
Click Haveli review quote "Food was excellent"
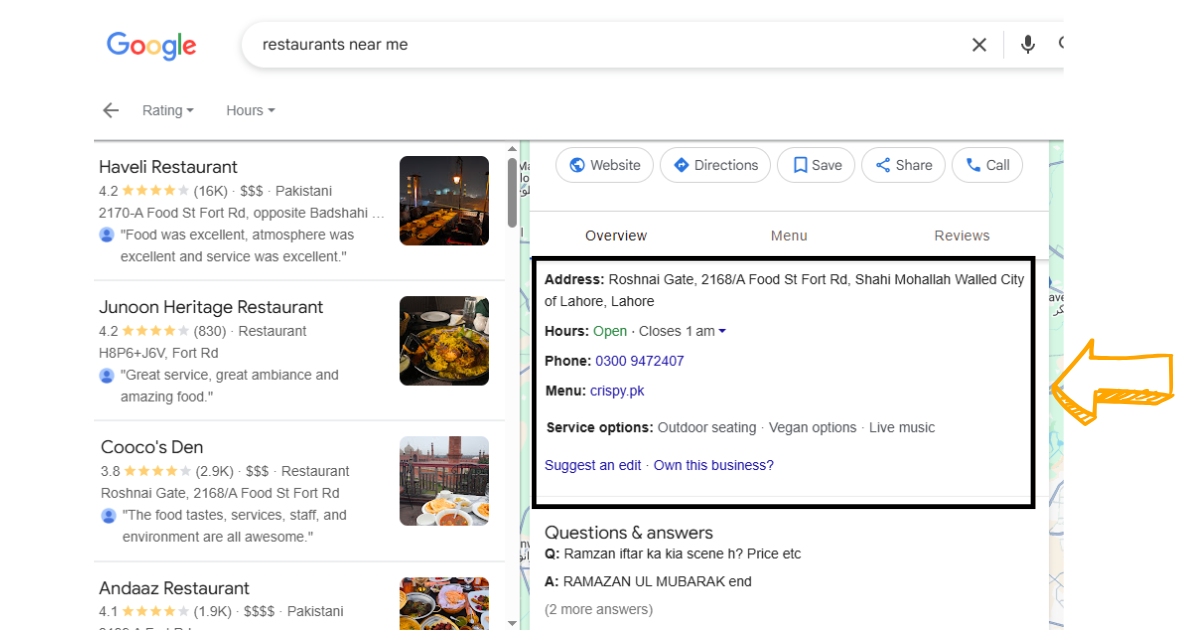[x=237, y=246]
